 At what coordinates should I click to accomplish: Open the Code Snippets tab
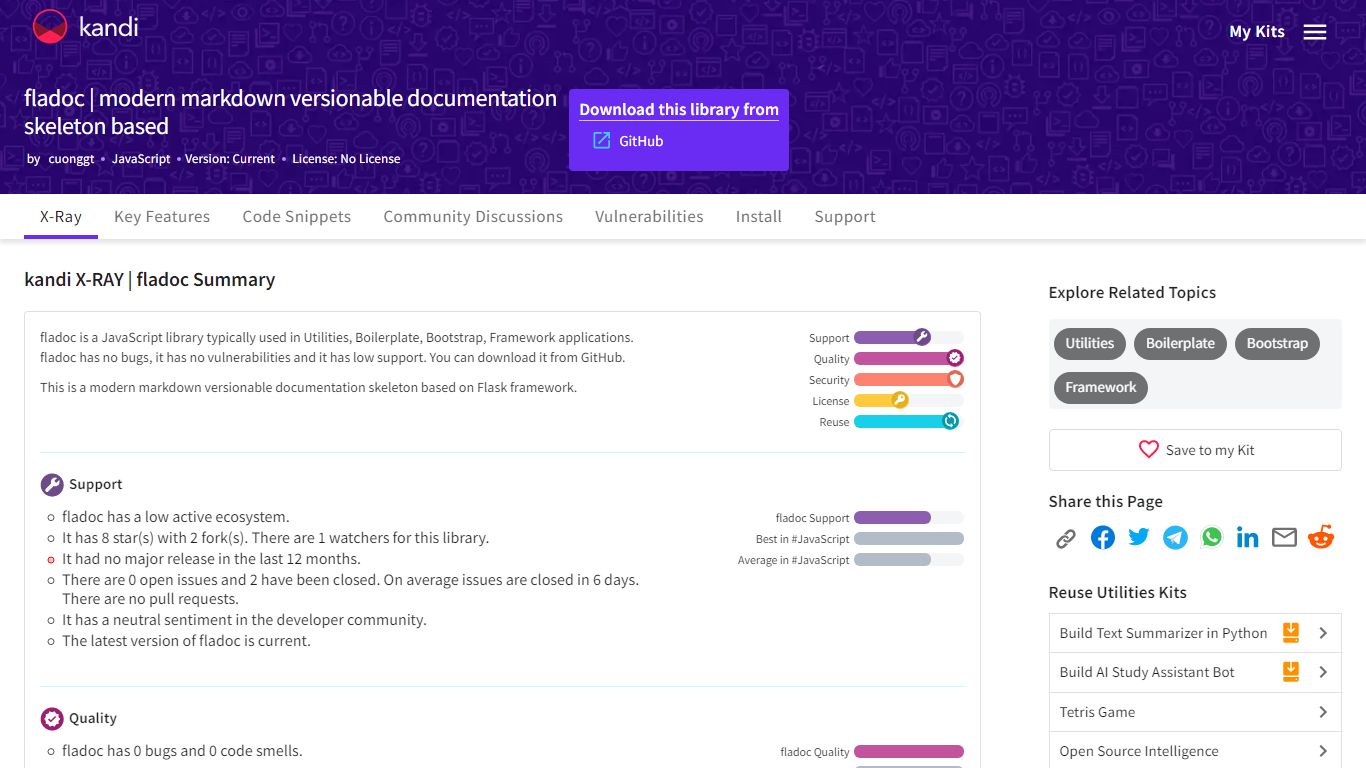(297, 217)
